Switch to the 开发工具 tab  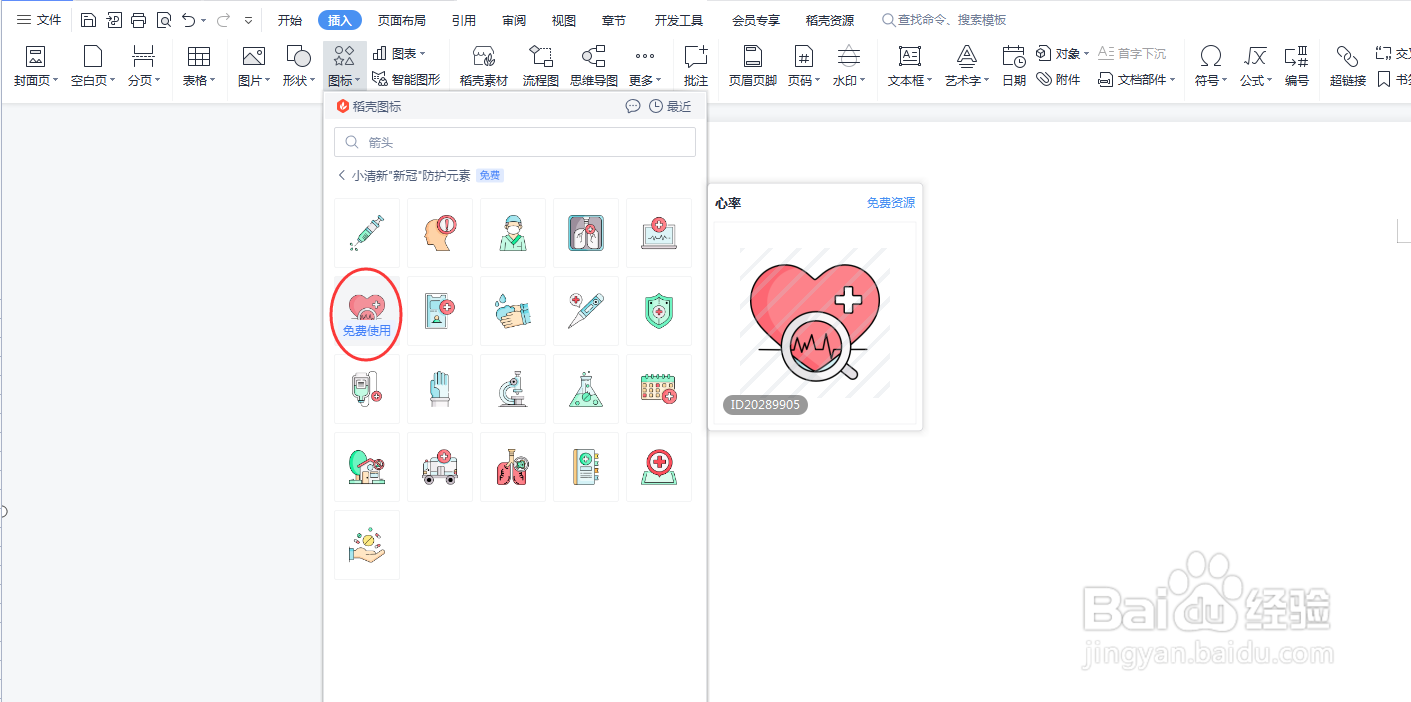[x=679, y=20]
